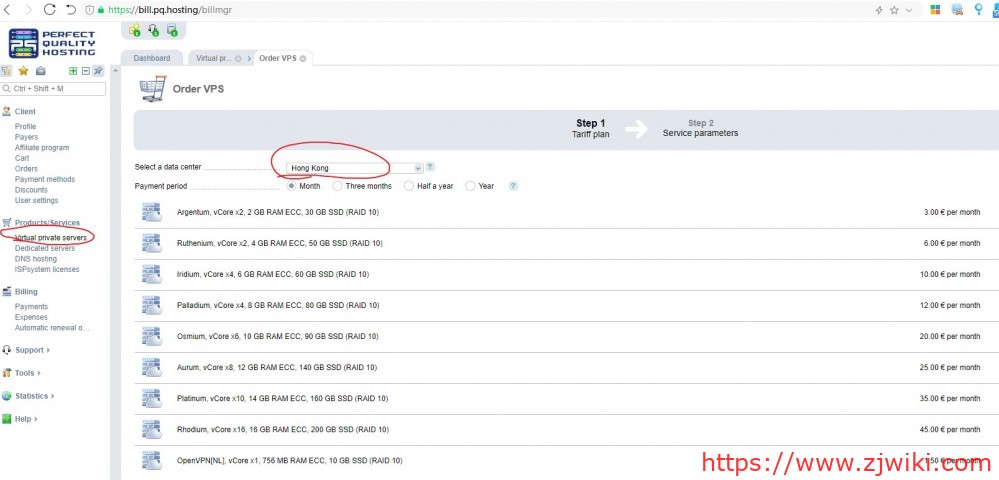Switch to the Dashboard tab
This screenshot has width=999, height=480.
click(151, 58)
